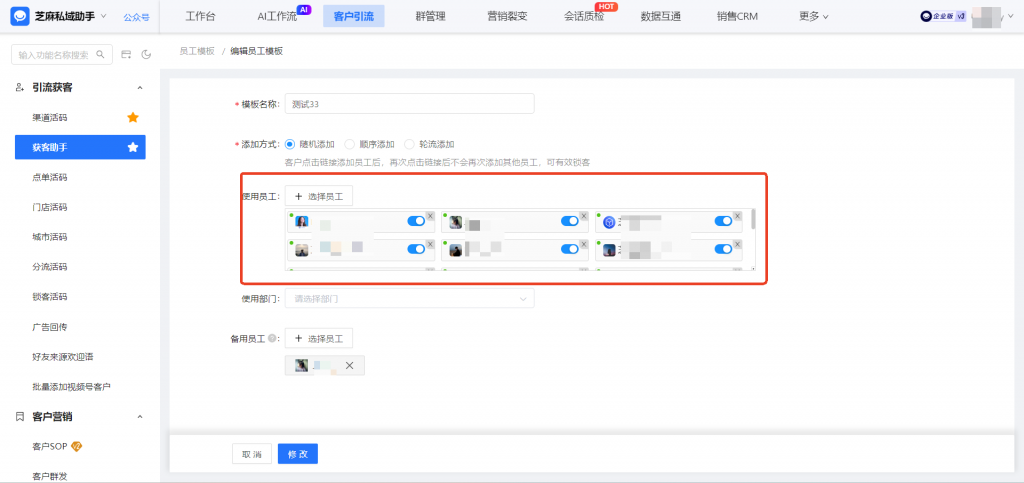
Task: Open the 营销裂变 tab
Action: [507, 16]
